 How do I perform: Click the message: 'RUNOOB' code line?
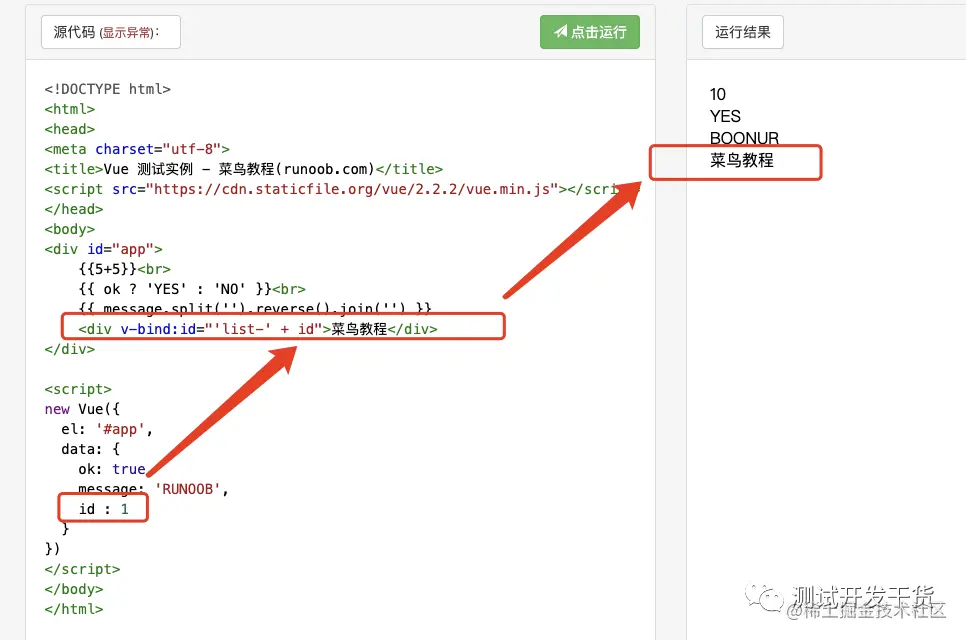point(153,489)
